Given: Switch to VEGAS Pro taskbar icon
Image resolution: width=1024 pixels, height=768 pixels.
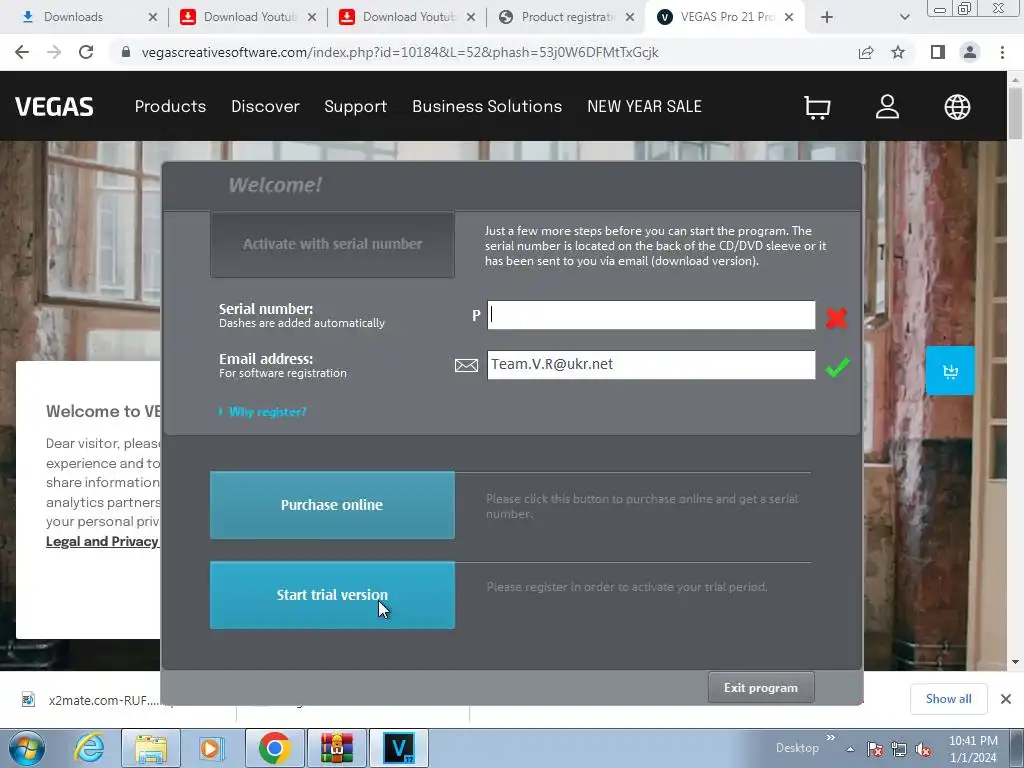Looking at the screenshot, I should [x=399, y=748].
